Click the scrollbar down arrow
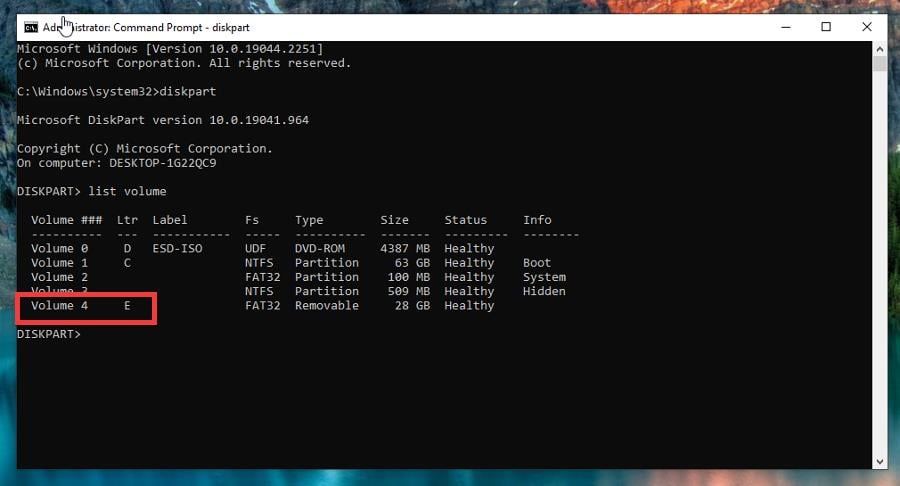 879,461
